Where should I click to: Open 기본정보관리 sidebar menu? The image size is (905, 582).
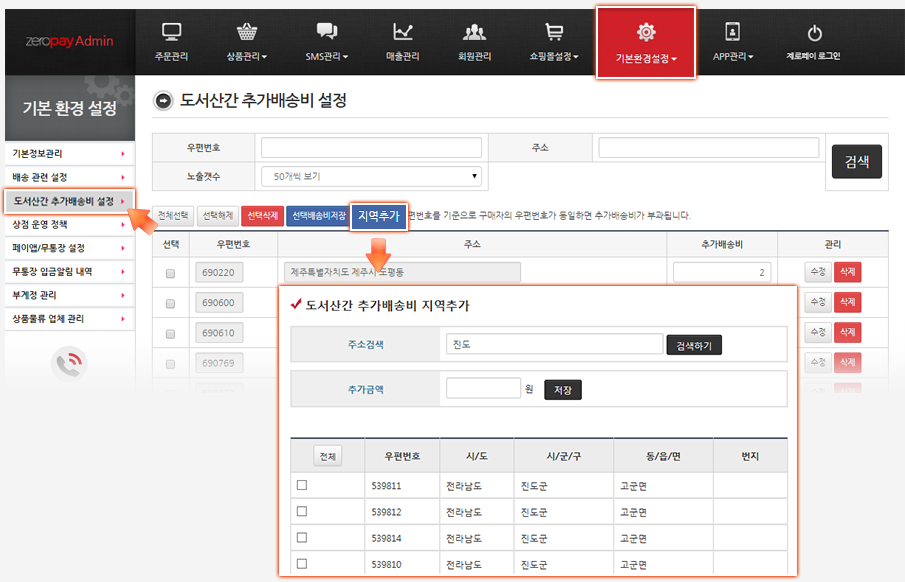tap(69, 154)
